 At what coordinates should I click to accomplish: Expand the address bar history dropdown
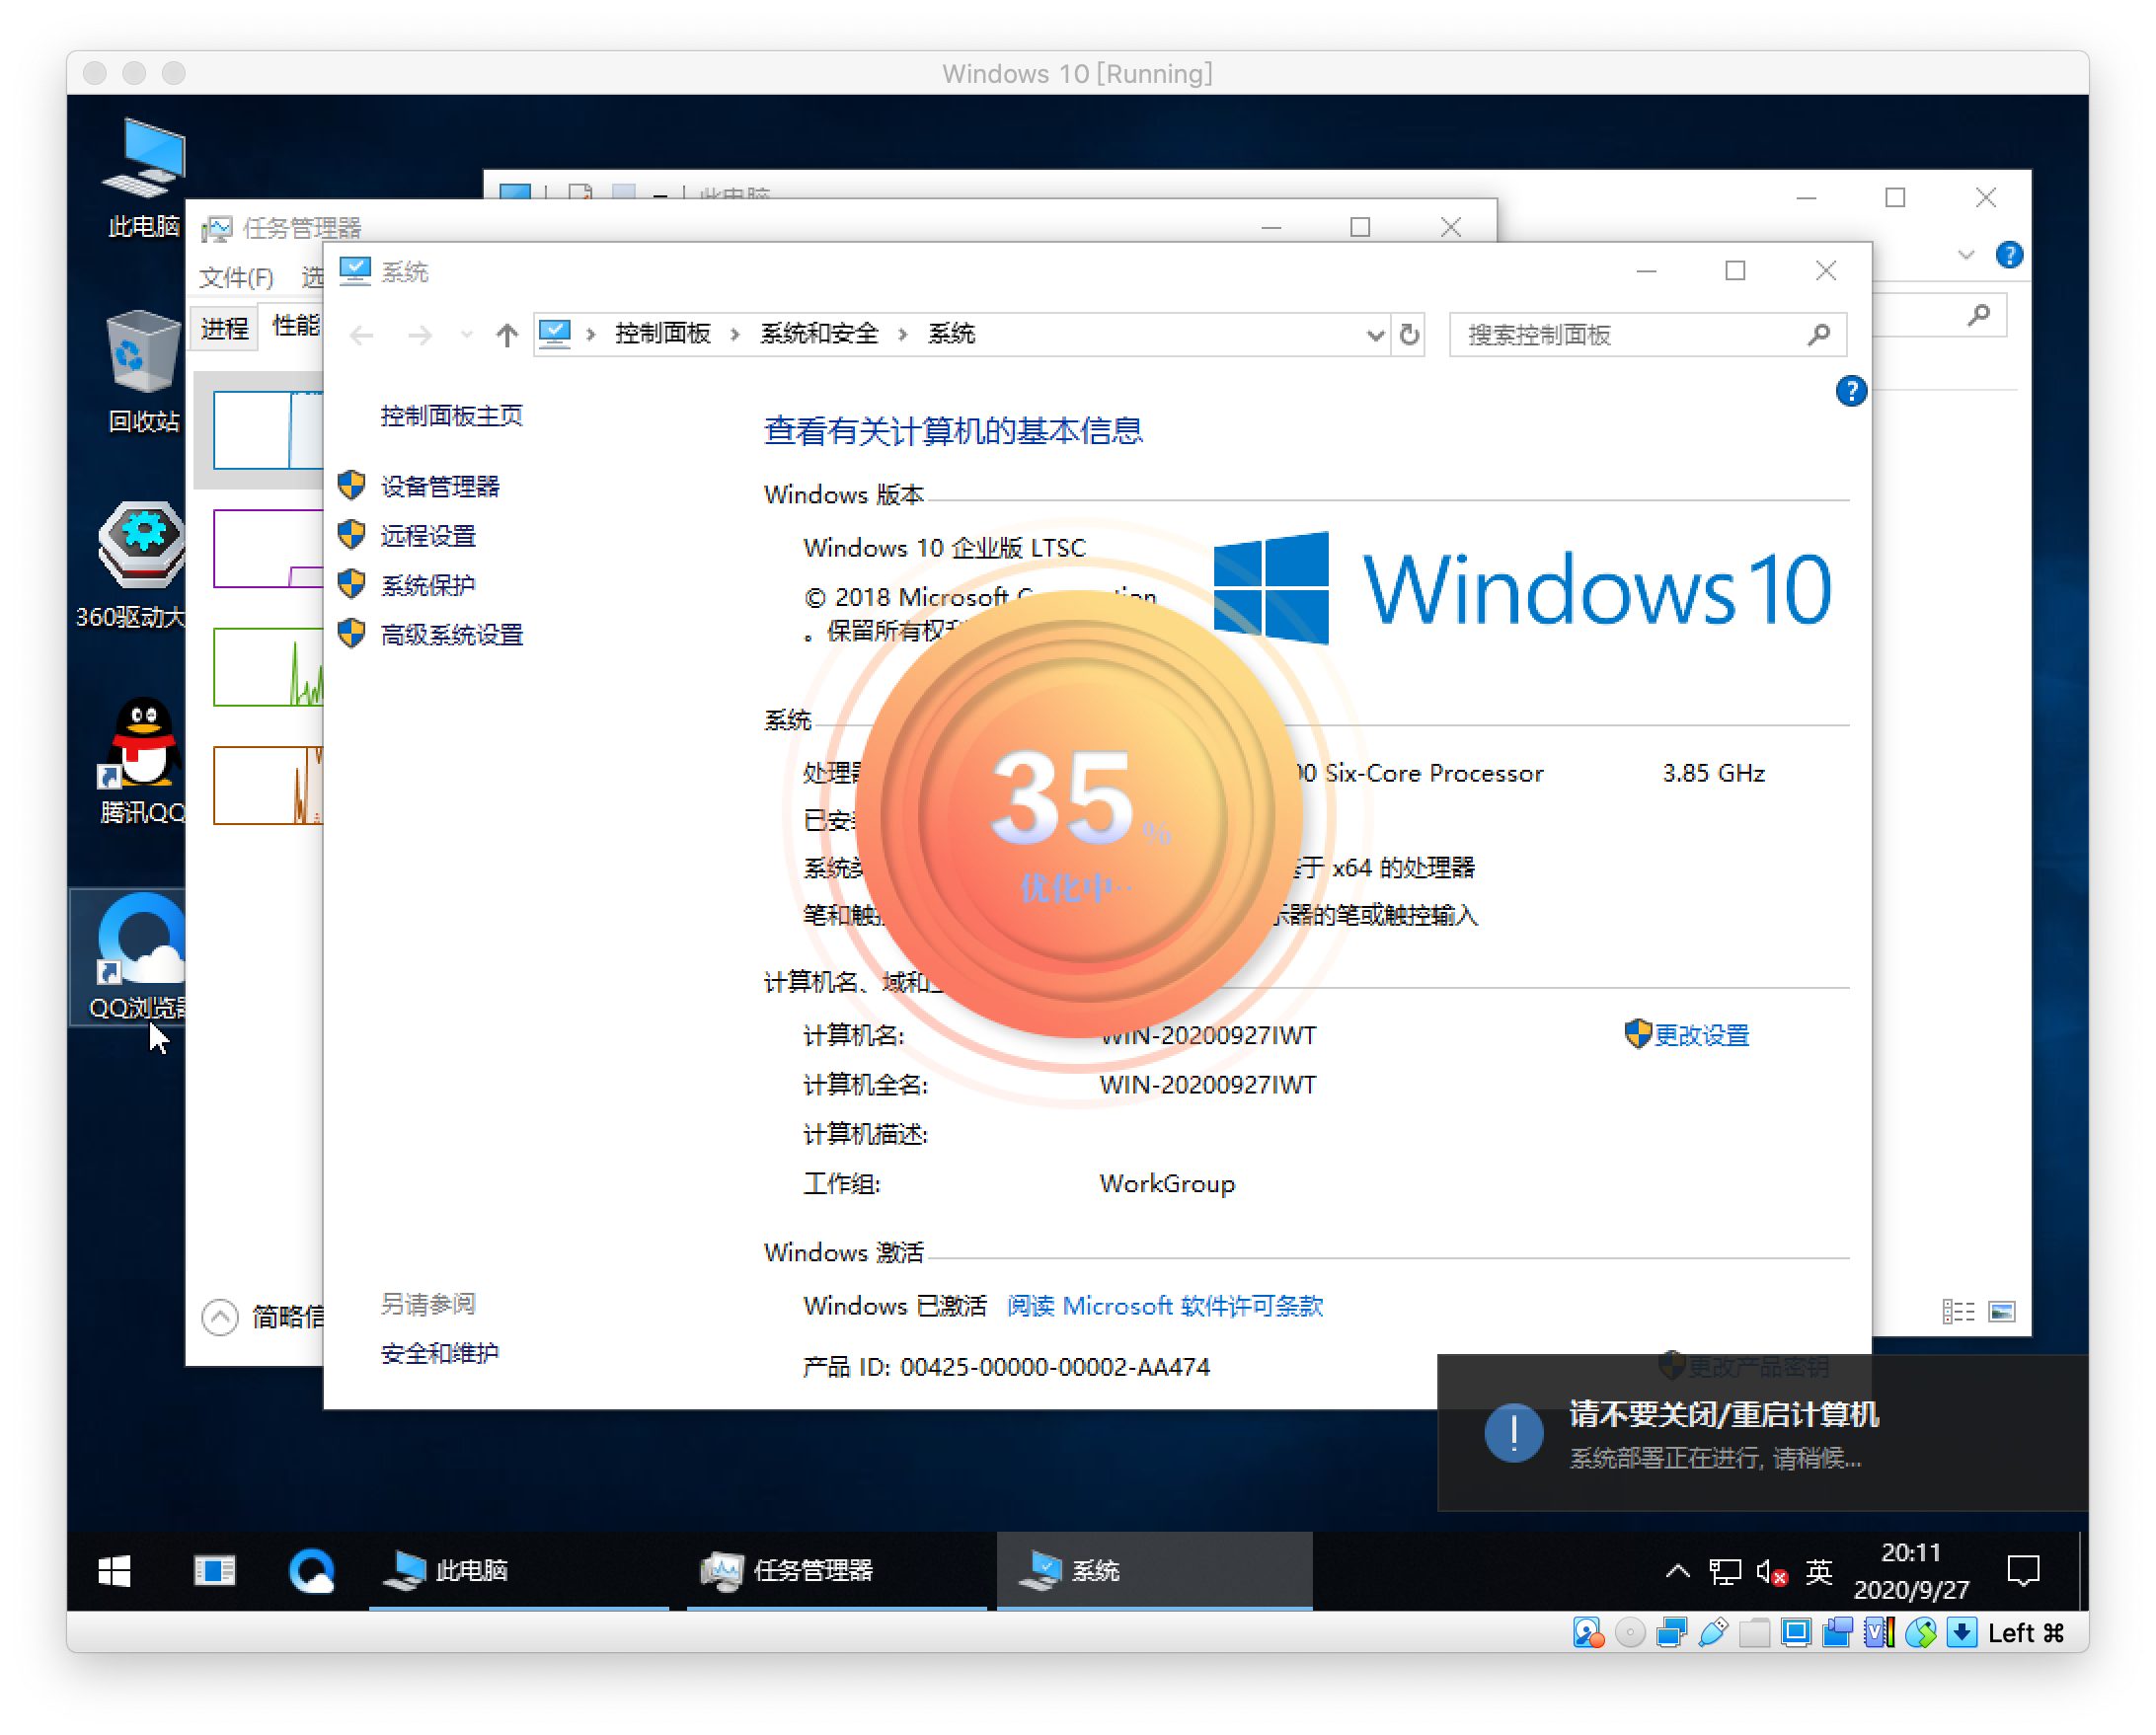[1375, 335]
